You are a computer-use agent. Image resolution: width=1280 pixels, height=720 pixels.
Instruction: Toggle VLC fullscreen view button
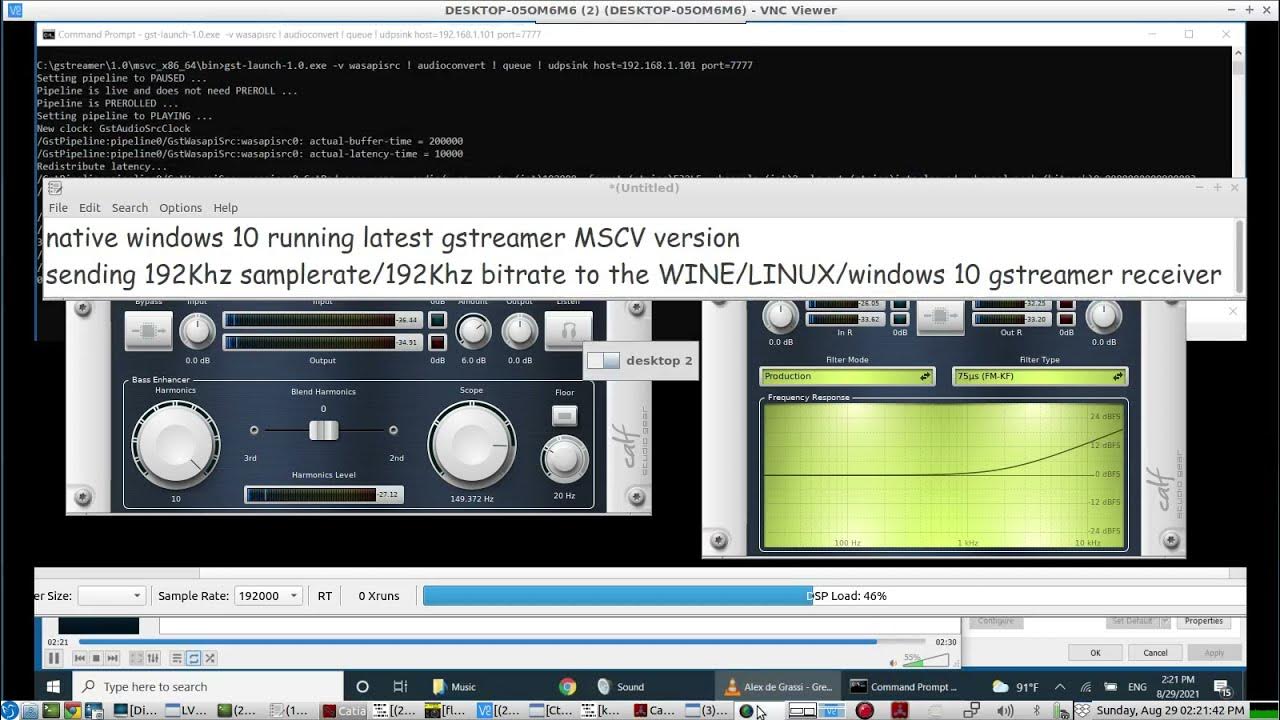click(x=137, y=658)
